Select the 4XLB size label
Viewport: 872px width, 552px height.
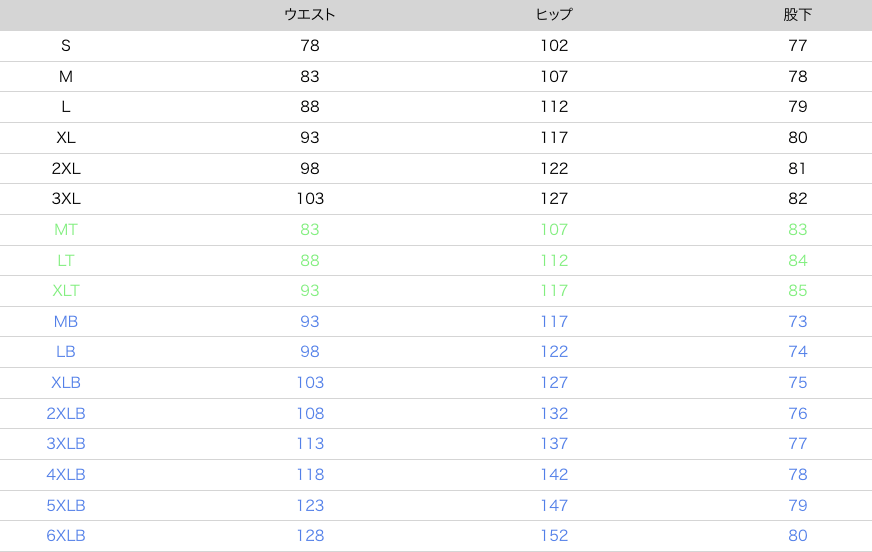66,475
